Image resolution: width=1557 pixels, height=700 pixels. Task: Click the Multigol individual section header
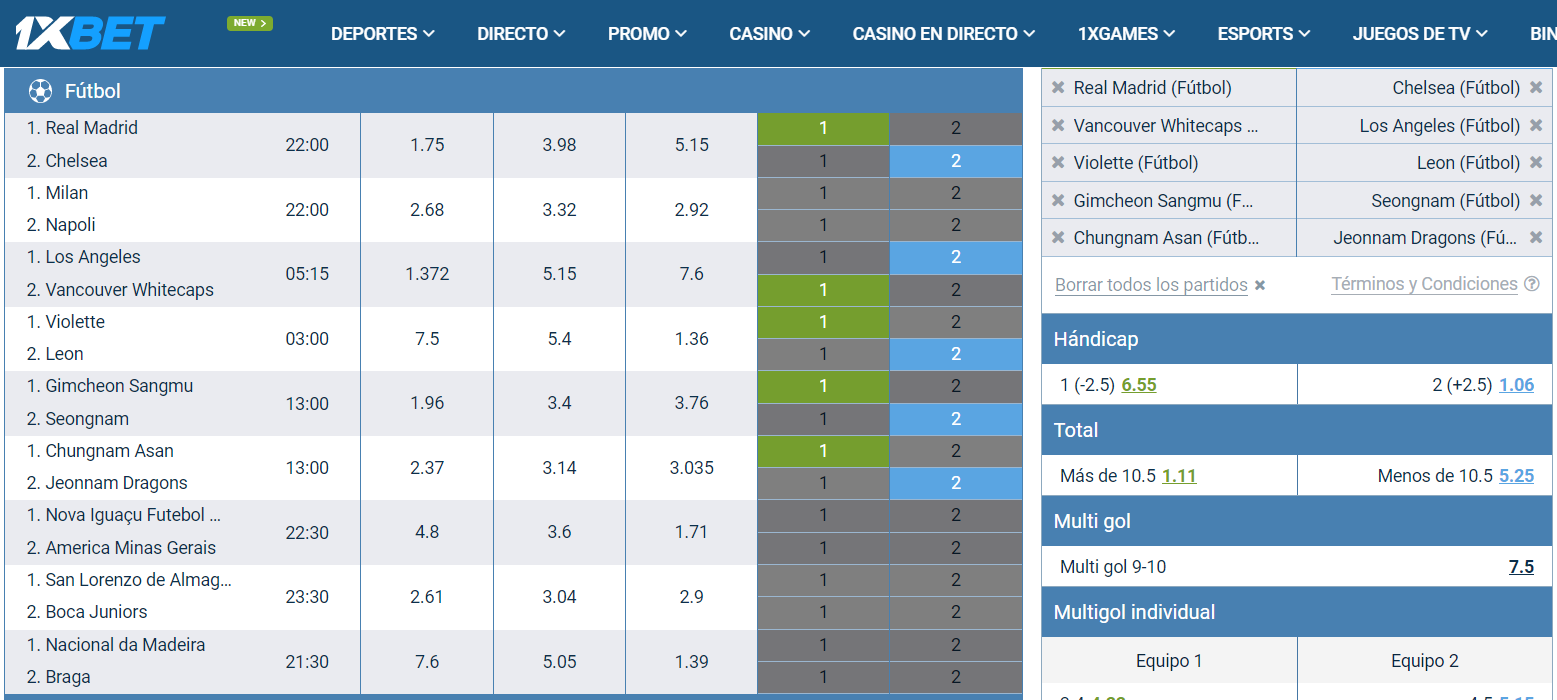point(1297,612)
